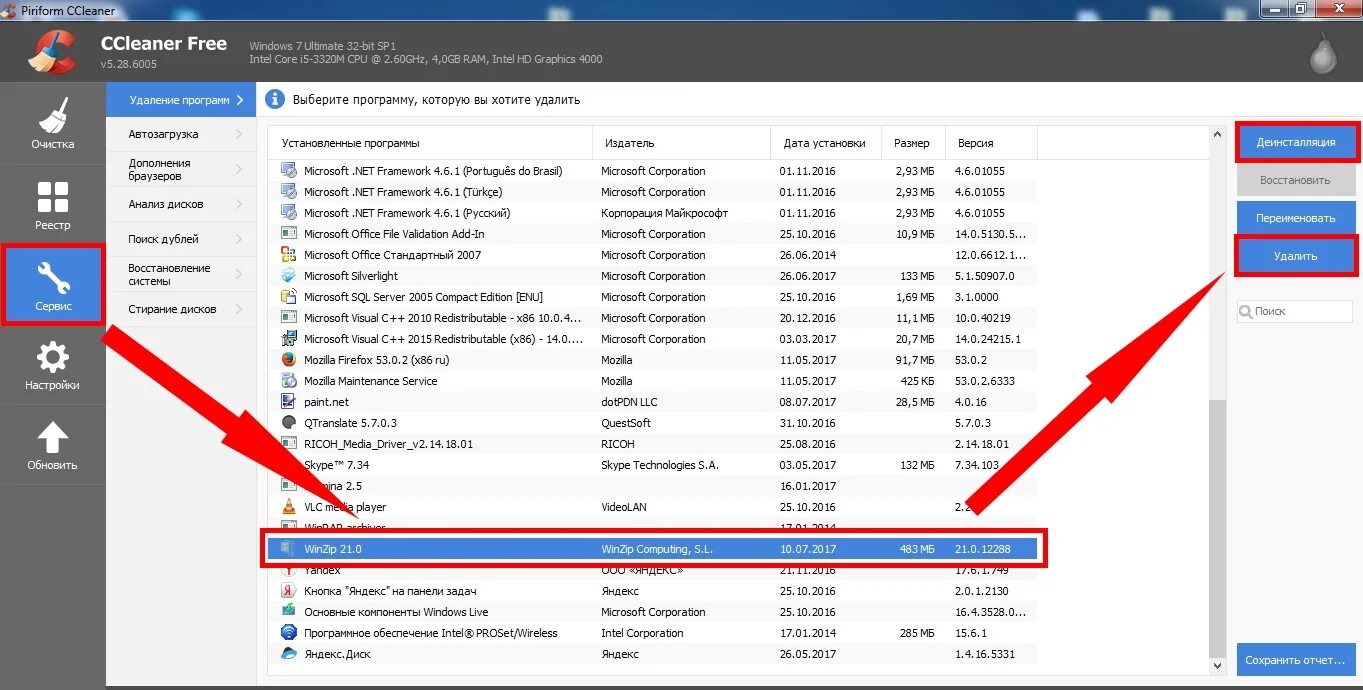
Task: Click the VLC media player cone icon
Action: (289, 507)
